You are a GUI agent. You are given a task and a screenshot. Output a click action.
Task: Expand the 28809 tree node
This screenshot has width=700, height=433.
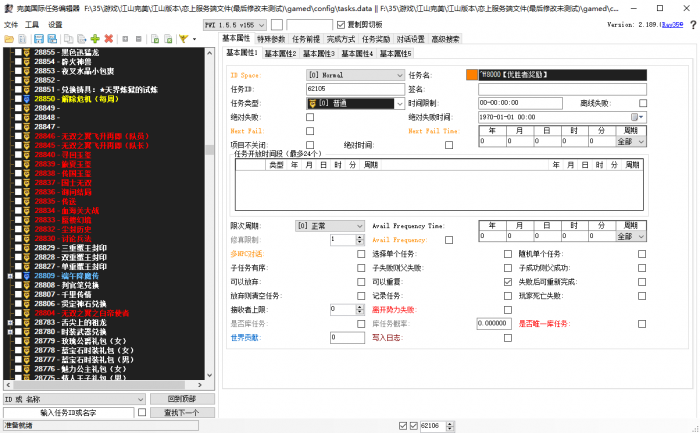coord(9,275)
